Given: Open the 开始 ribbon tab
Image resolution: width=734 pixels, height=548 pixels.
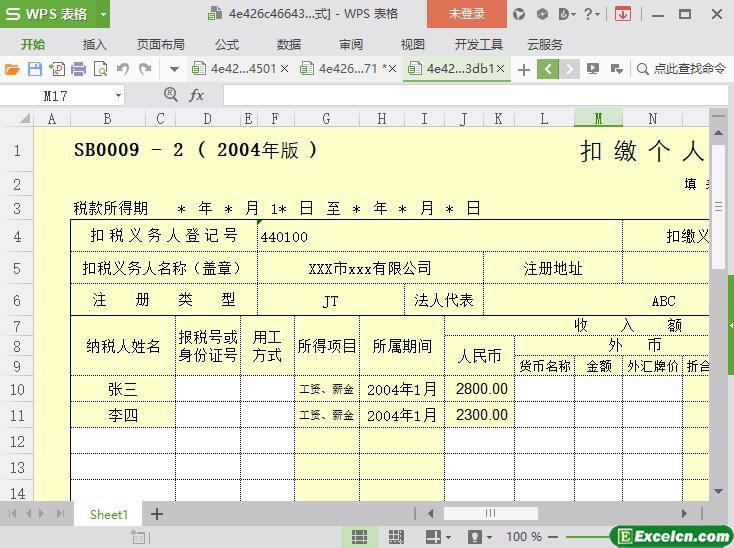Looking at the screenshot, I should [x=33, y=44].
